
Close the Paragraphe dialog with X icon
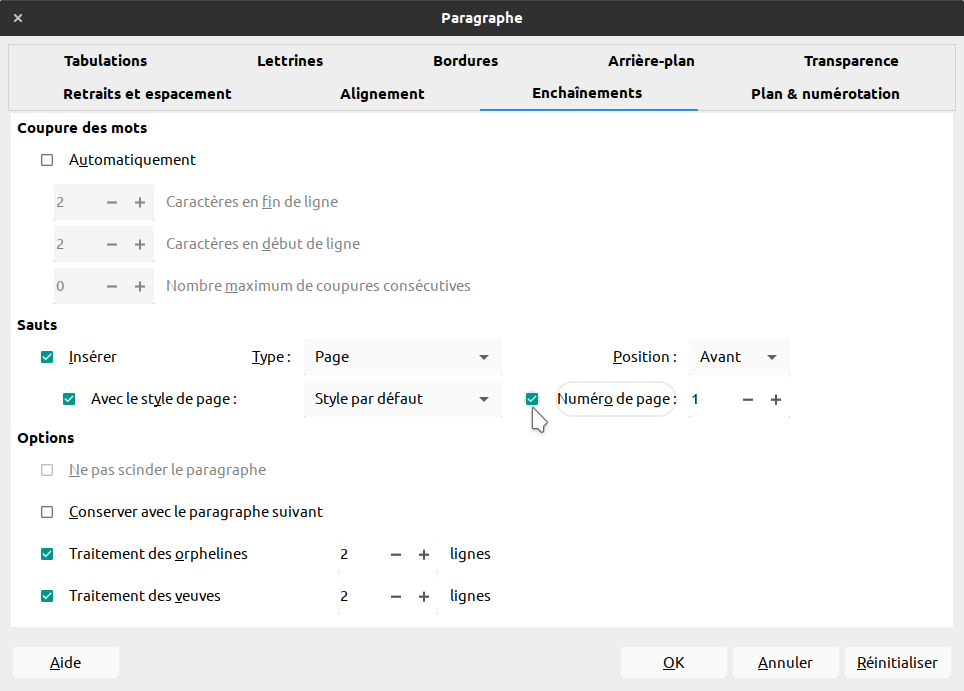click(x=18, y=18)
